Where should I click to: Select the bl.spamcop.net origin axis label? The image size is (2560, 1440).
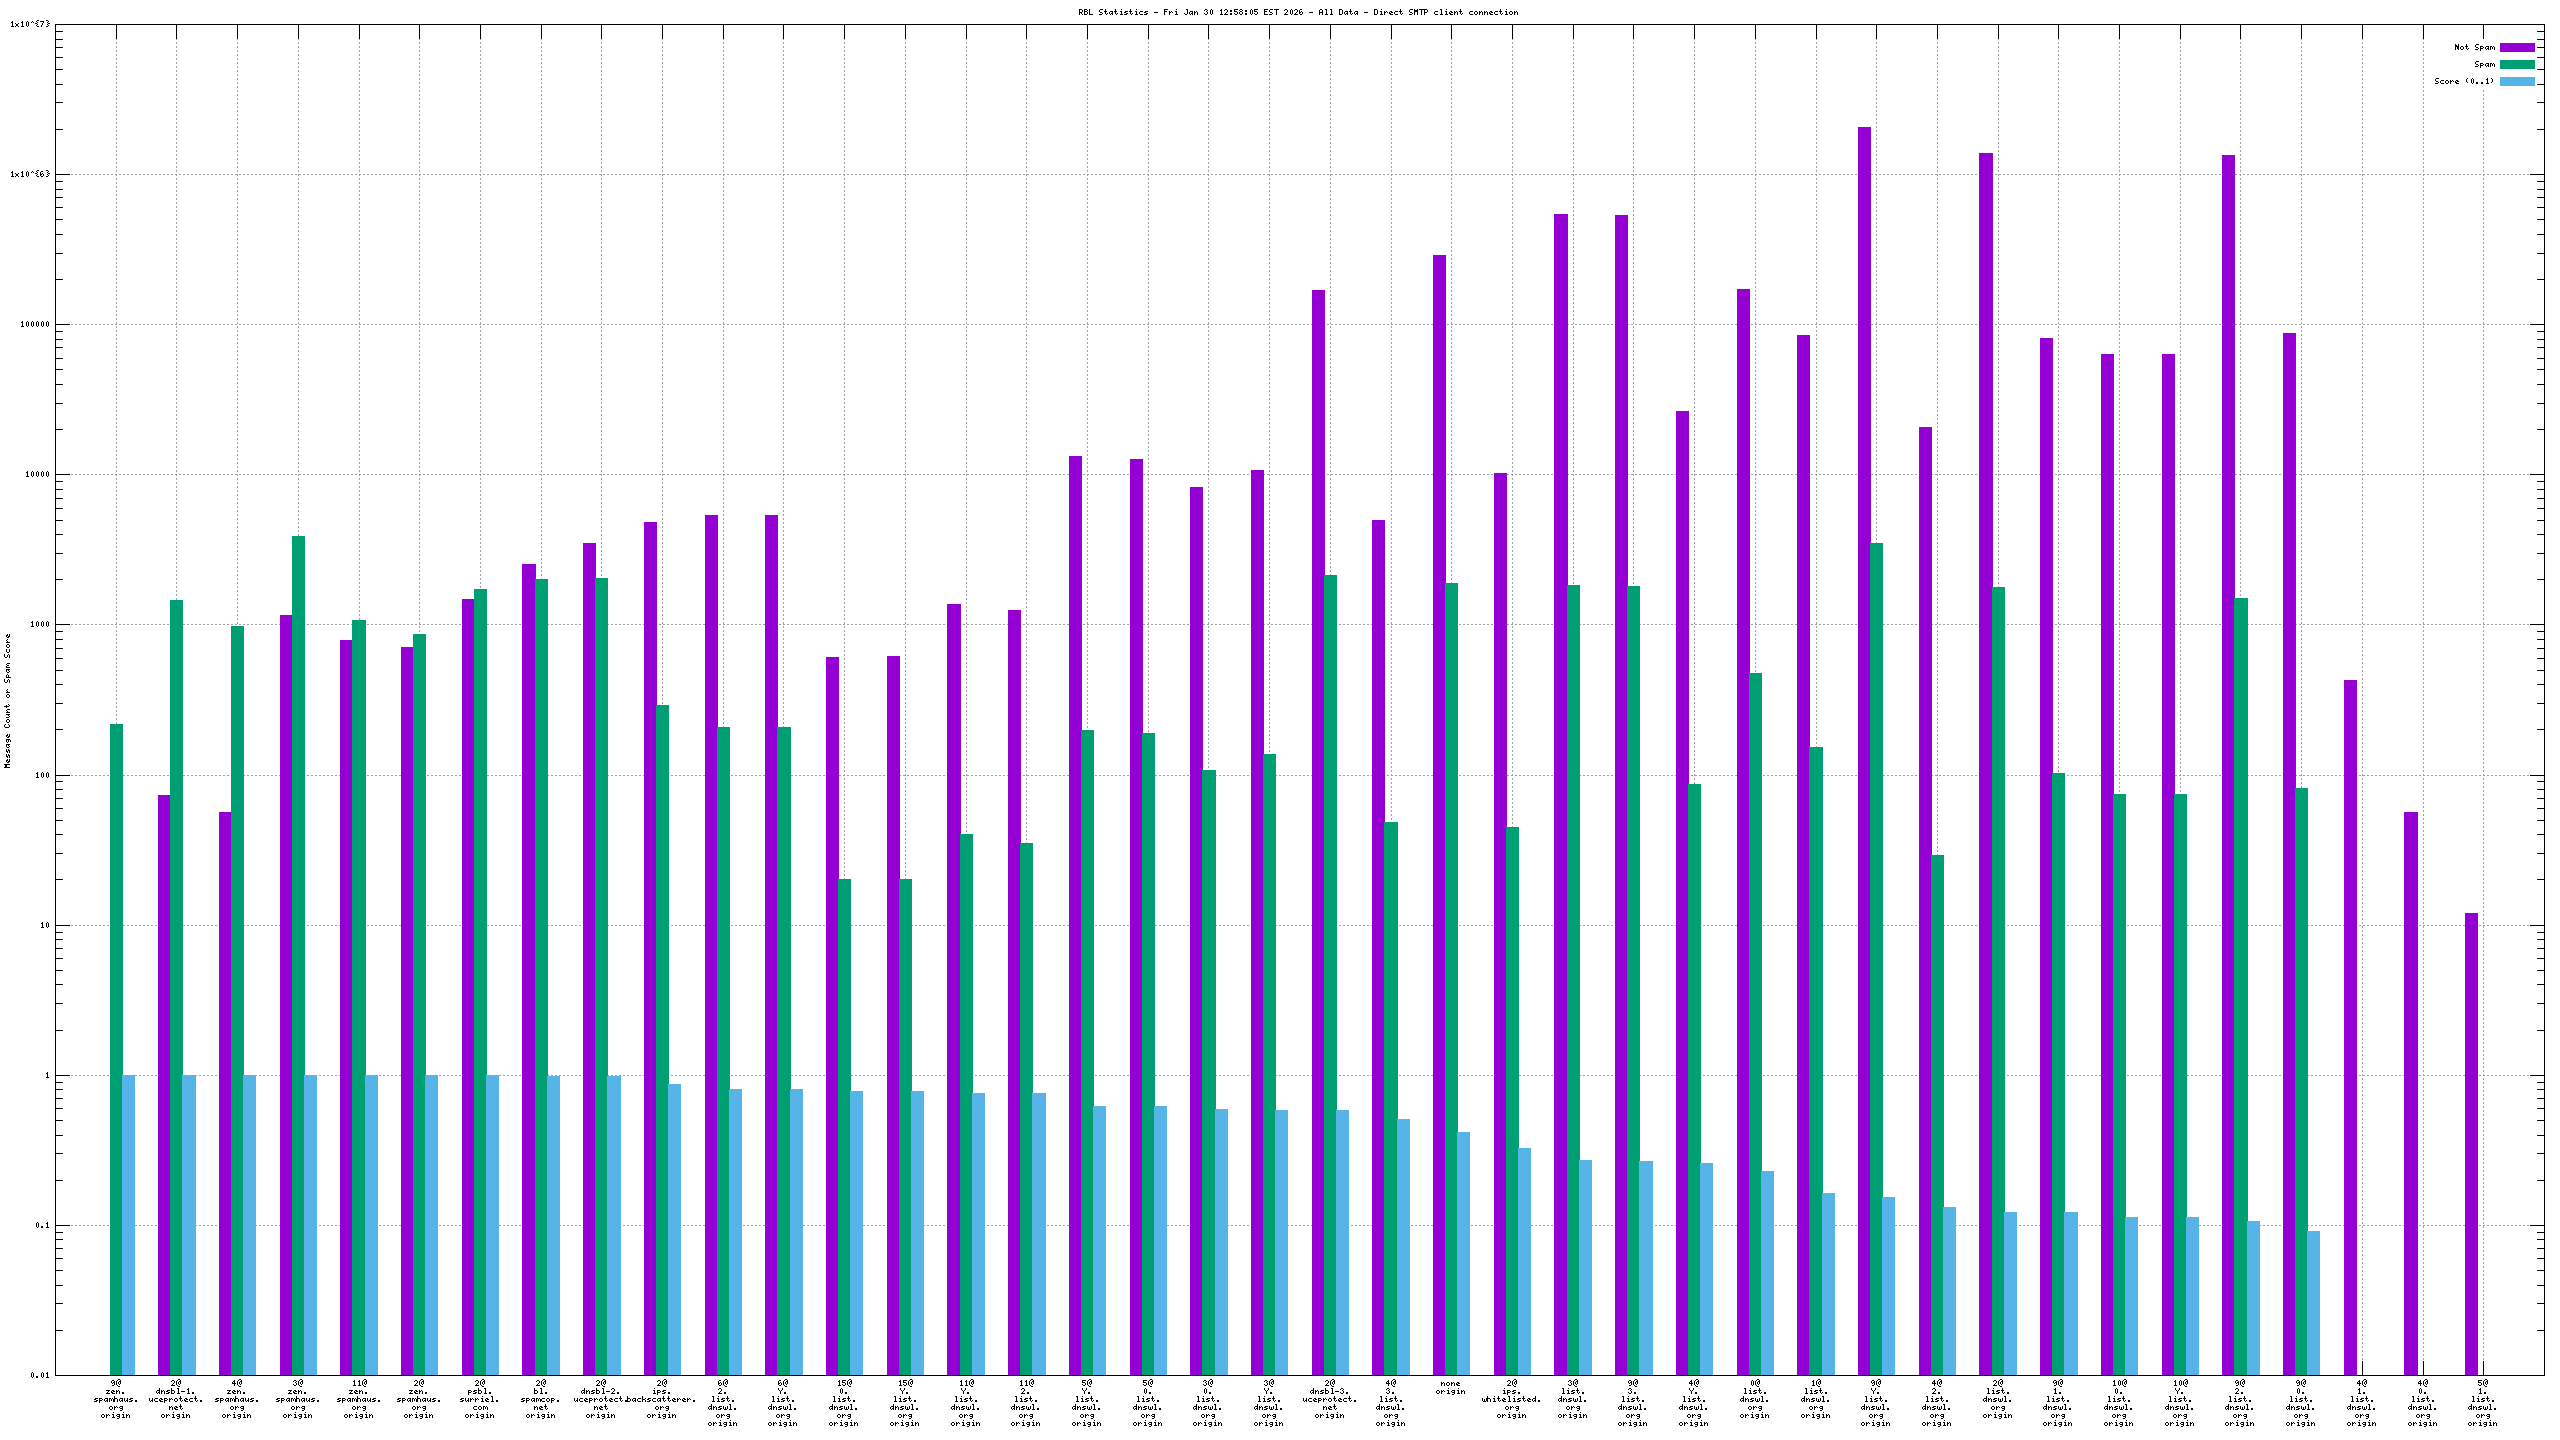pos(540,1400)
